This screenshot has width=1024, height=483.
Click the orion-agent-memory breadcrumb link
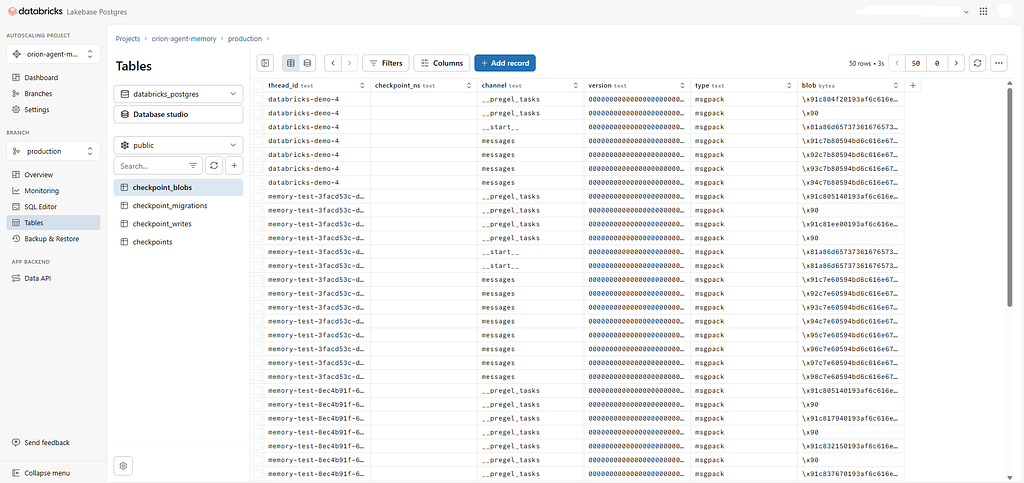pos(185,39)
